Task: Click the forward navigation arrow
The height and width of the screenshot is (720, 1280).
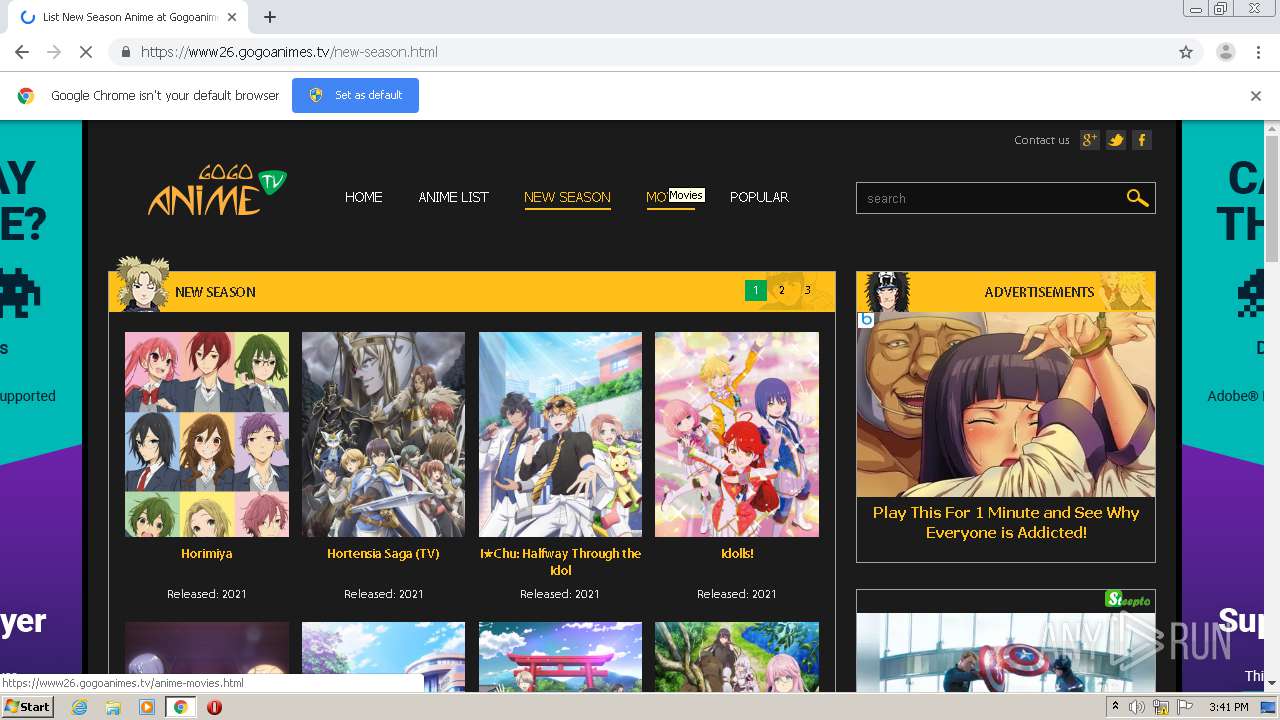Action: coord(54,52)
